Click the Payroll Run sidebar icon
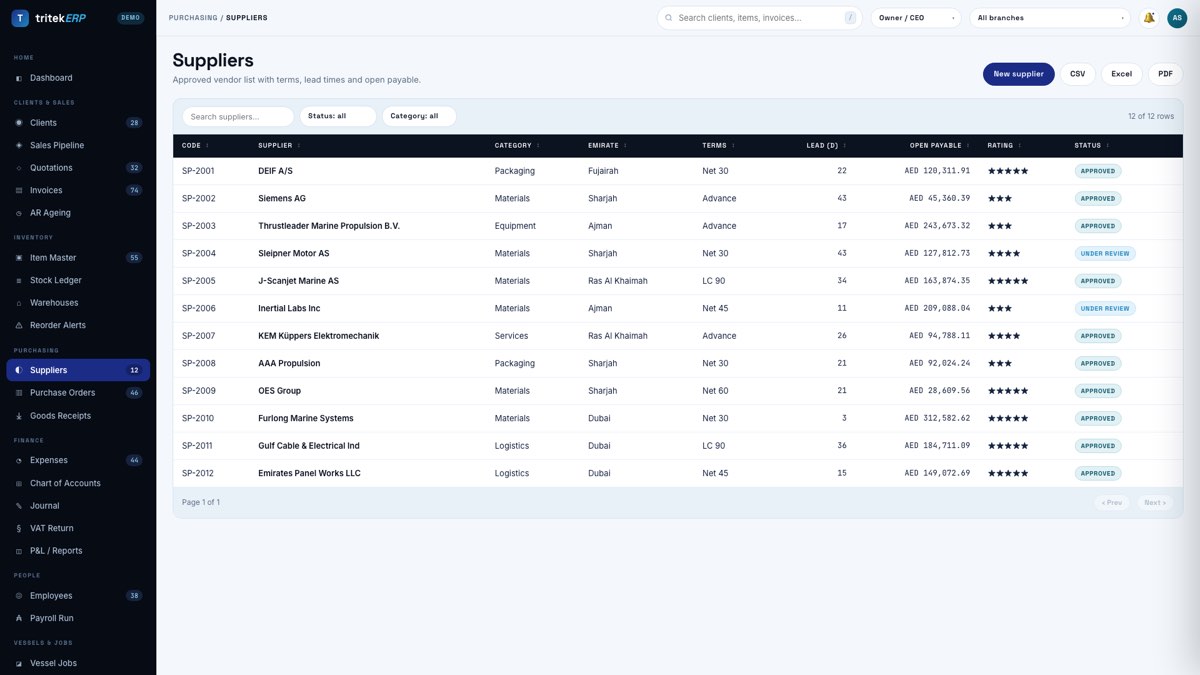Screen dimensions: 1200x675 [19, 618]
